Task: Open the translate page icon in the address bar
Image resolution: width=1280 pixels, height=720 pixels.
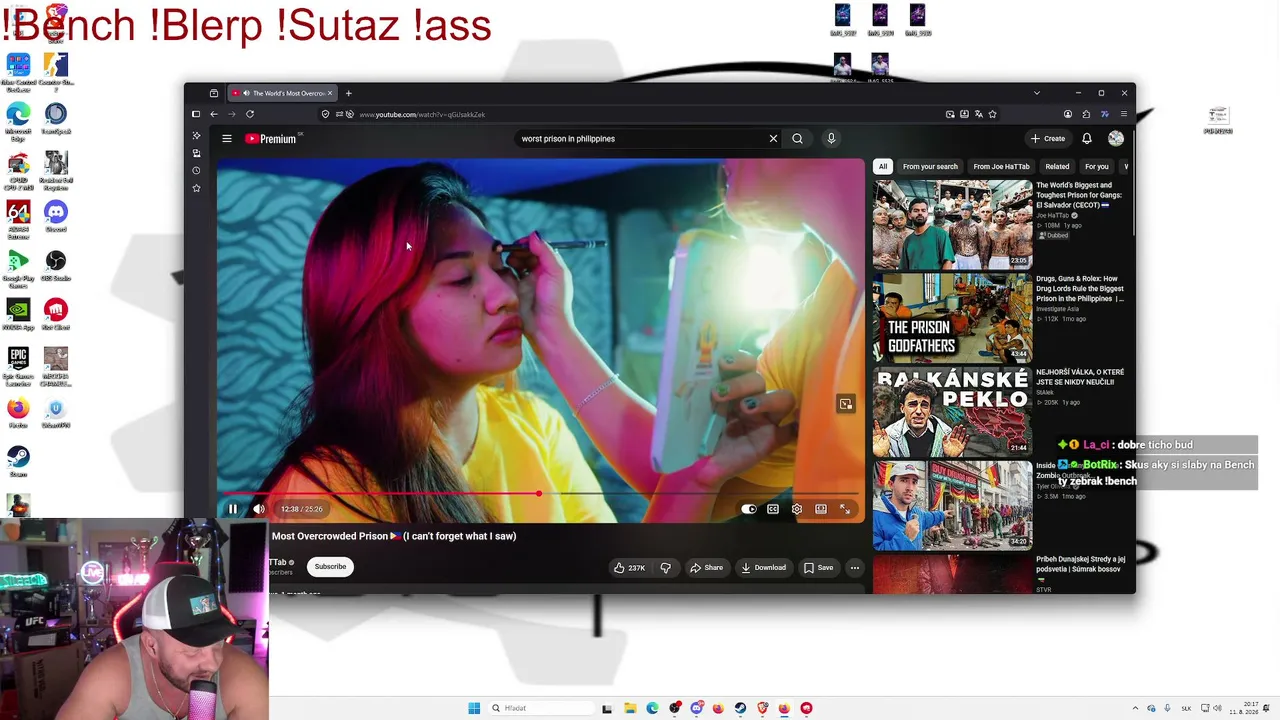Action: [x=978, y=114]
